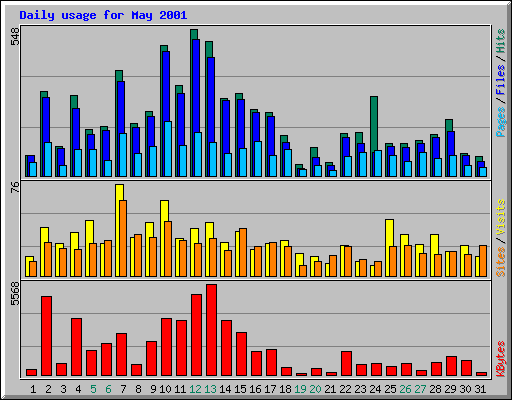Image resolution: width=512 pixels, height=400 pixels.
Task: Click the red KBytes bar for day 13
Action: click(211, 330)
